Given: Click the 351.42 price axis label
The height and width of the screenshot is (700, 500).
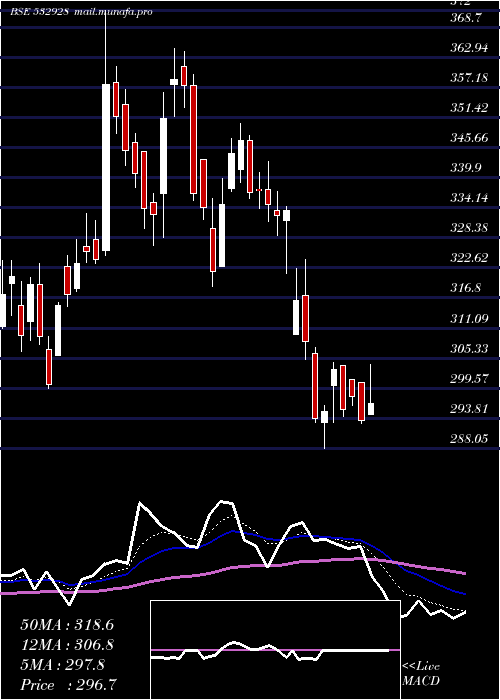Looking at the screenshot, I should pyautogui.click(x=470, y=108).
